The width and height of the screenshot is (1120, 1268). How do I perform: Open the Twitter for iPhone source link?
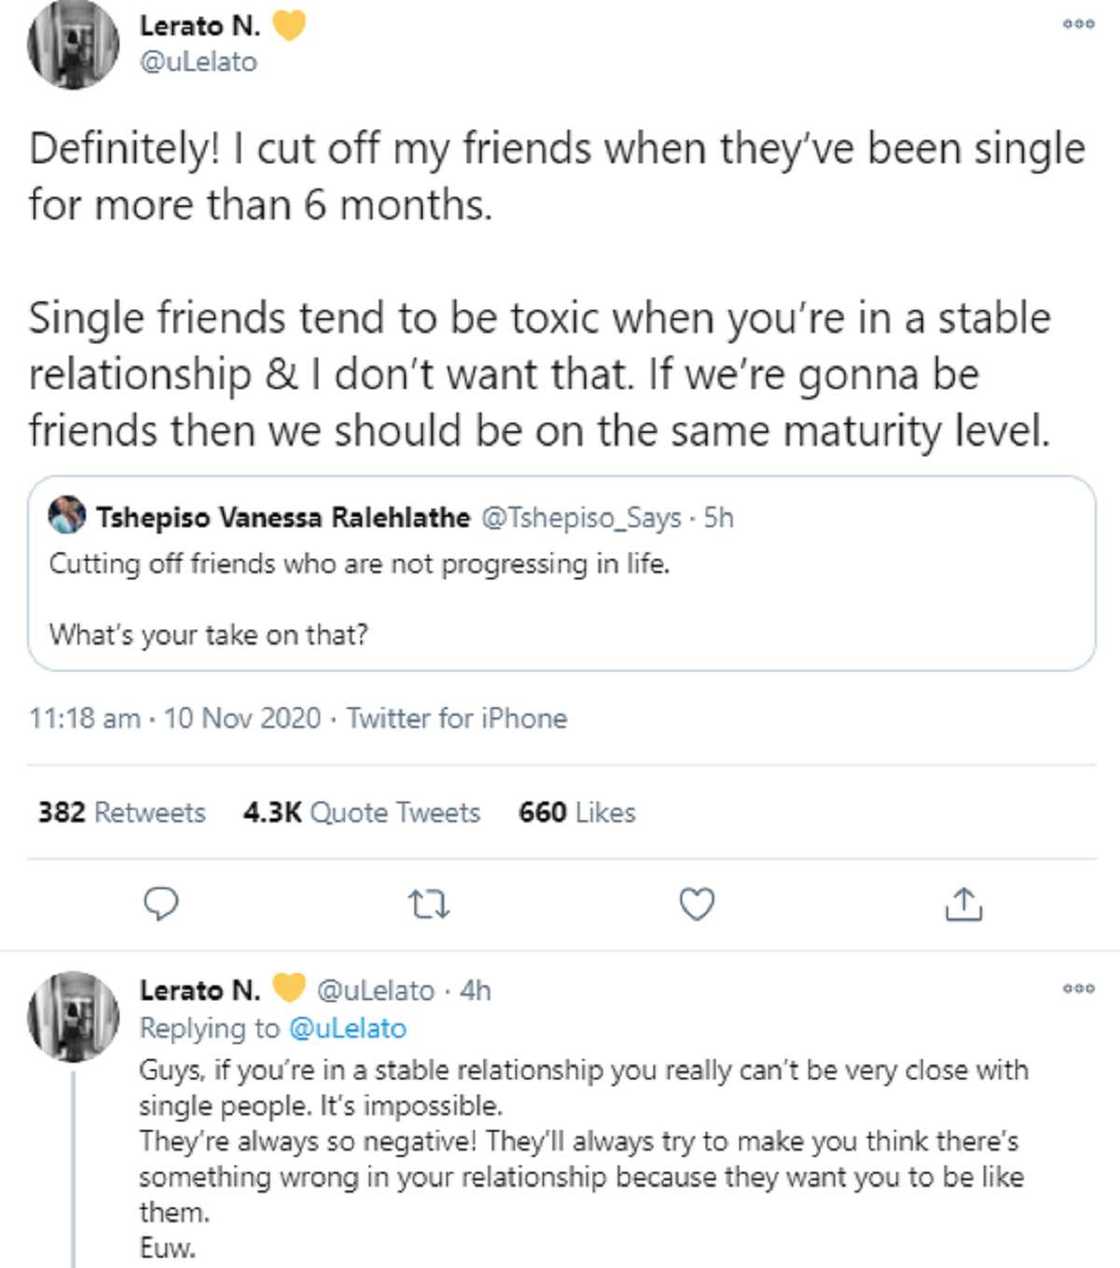(457, 718)
